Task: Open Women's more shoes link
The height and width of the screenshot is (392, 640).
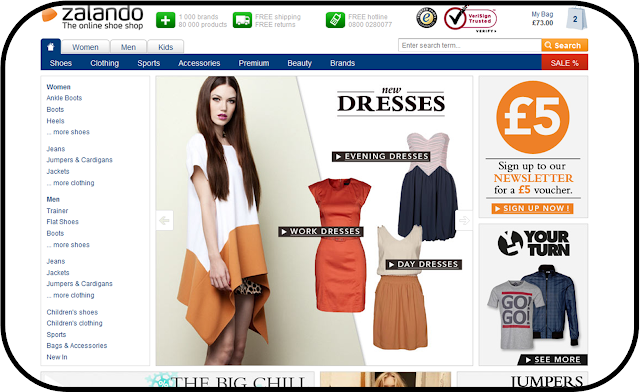Action: 68,132
